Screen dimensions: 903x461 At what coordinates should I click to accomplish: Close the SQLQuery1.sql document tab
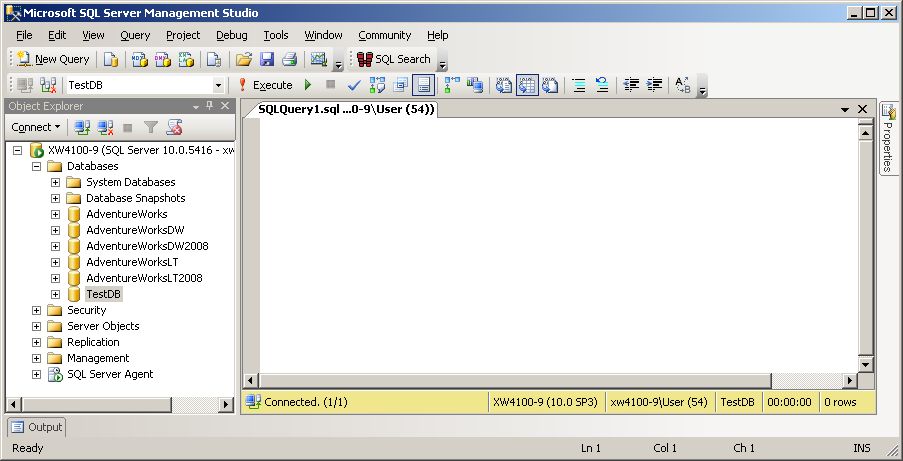862,109
